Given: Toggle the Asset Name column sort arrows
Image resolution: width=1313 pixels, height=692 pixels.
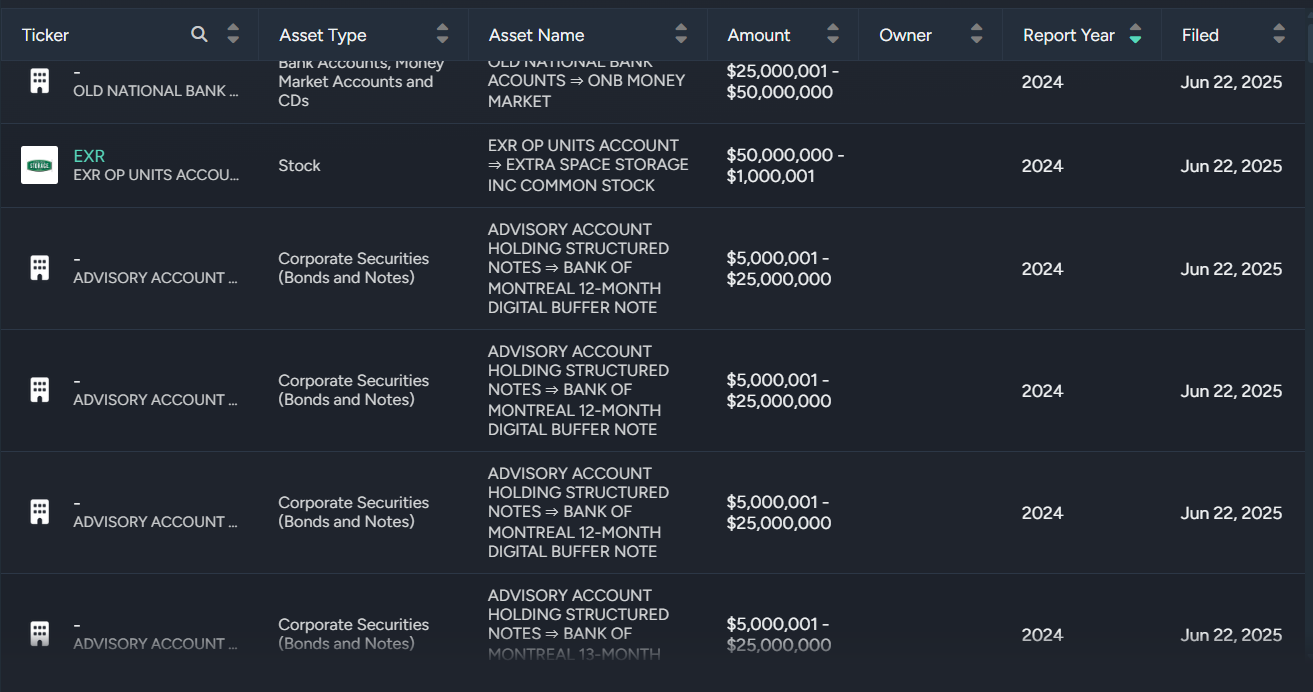Looking at the screenshot, I should click(681, 35).
